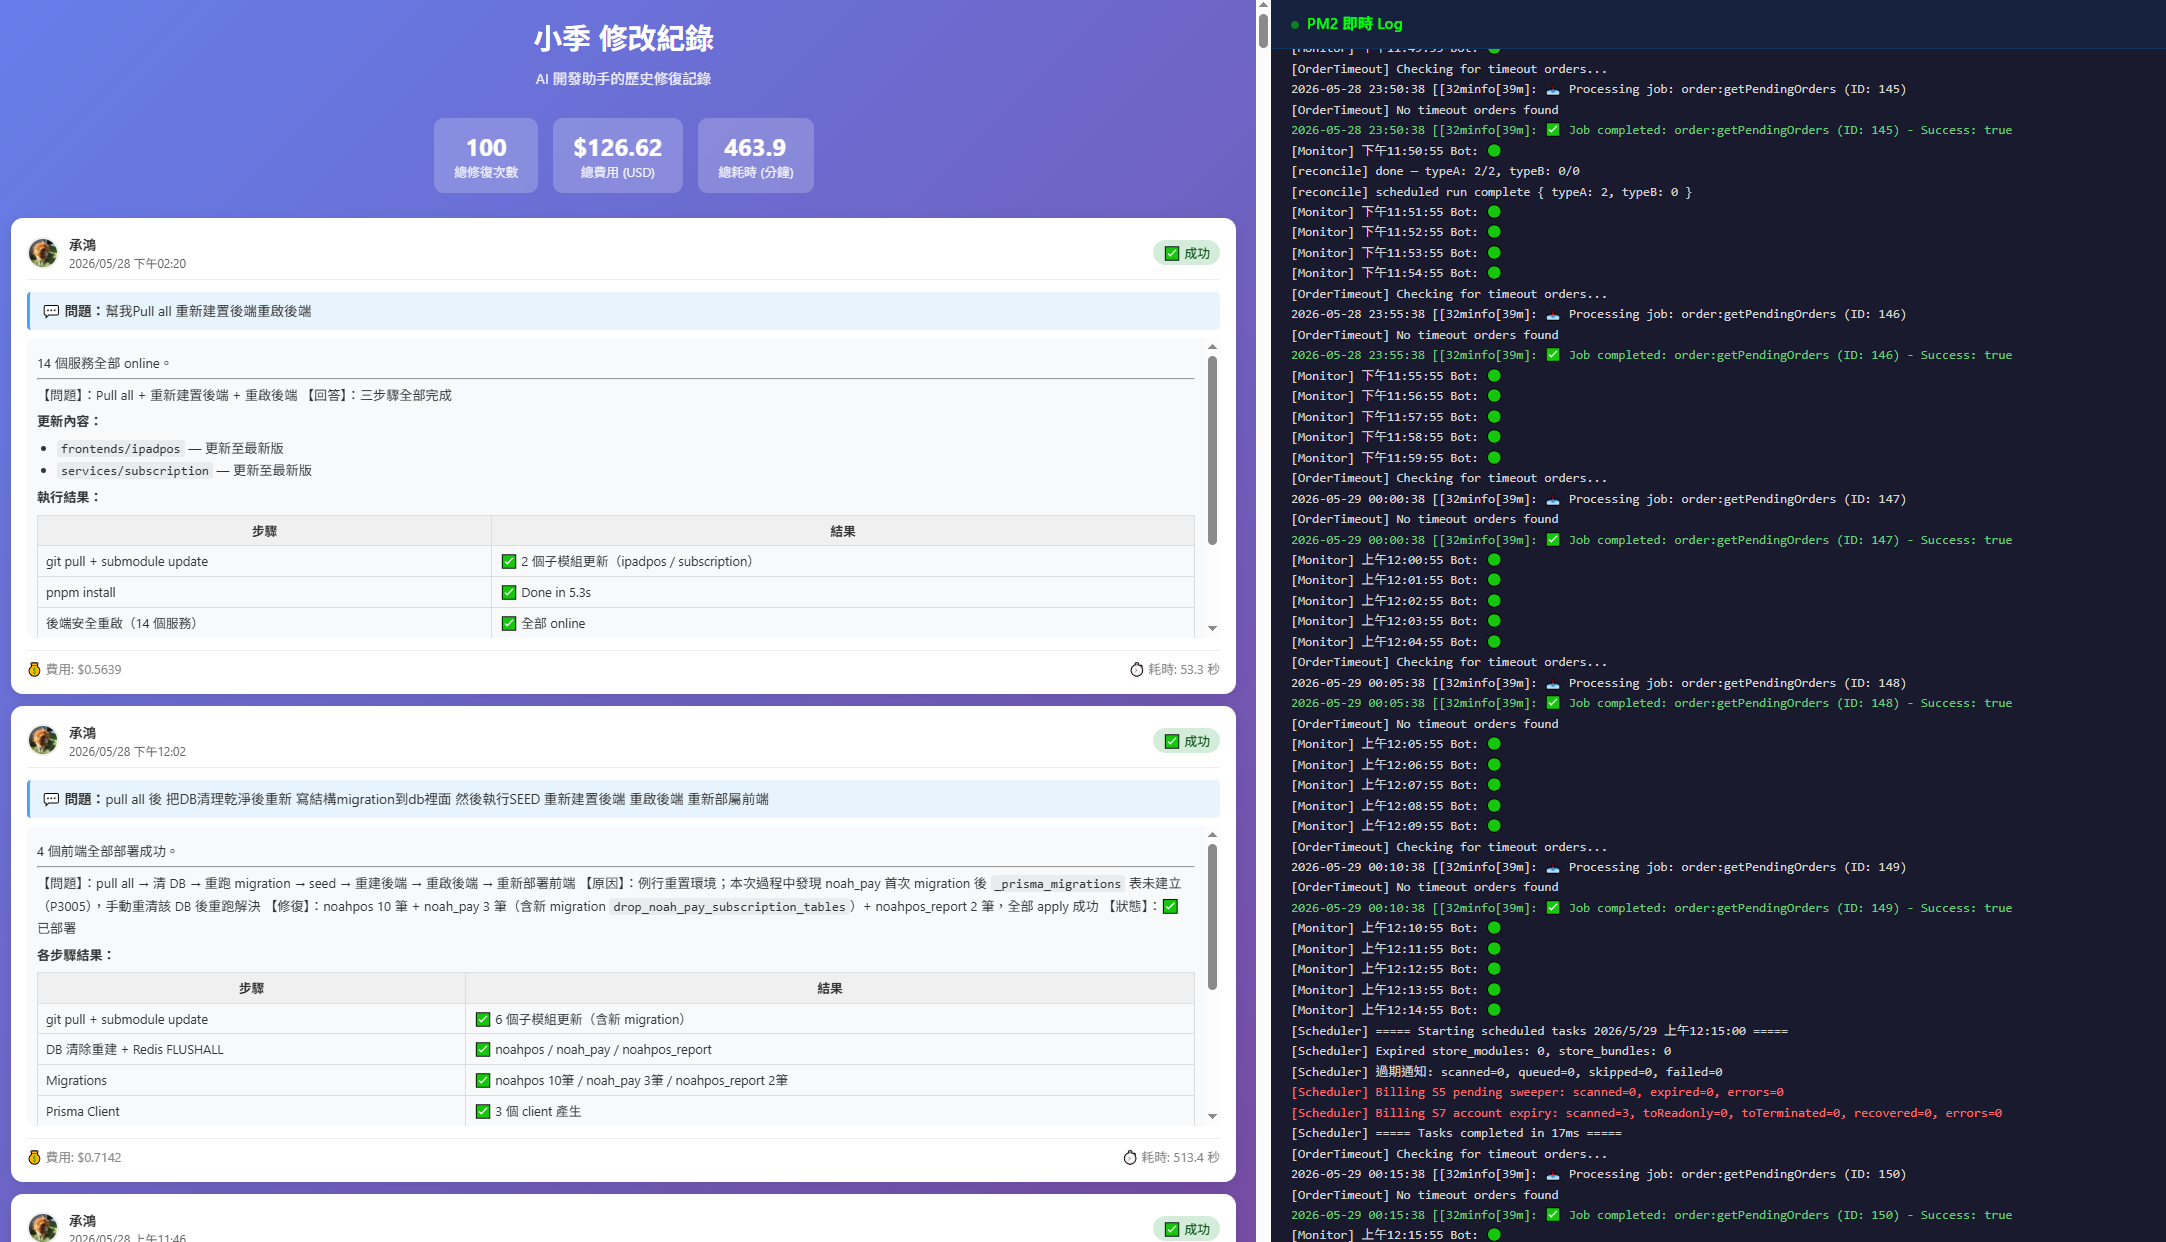Click green check icon on Job completed ID 145
The height and width of the screenshot is (1242, 2166).
(1553, 130)
